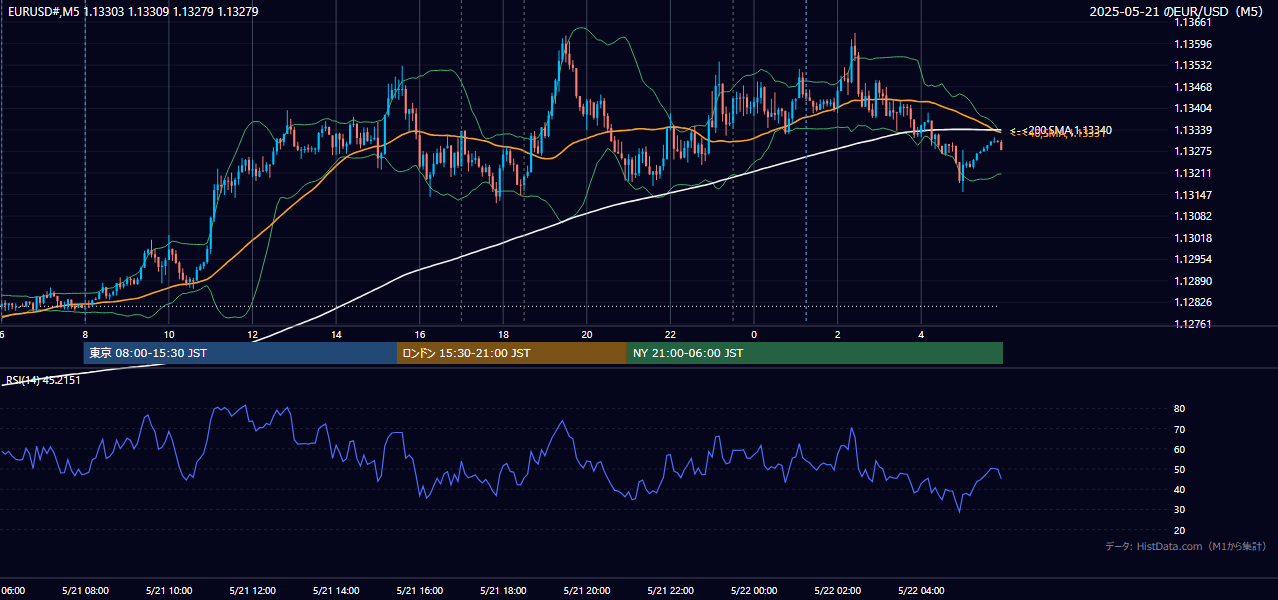This screenshot has width=1278, height=600.
Task: Select the ロンドン 15:30-21:00 JST session bar
Action: click(512, 353)
